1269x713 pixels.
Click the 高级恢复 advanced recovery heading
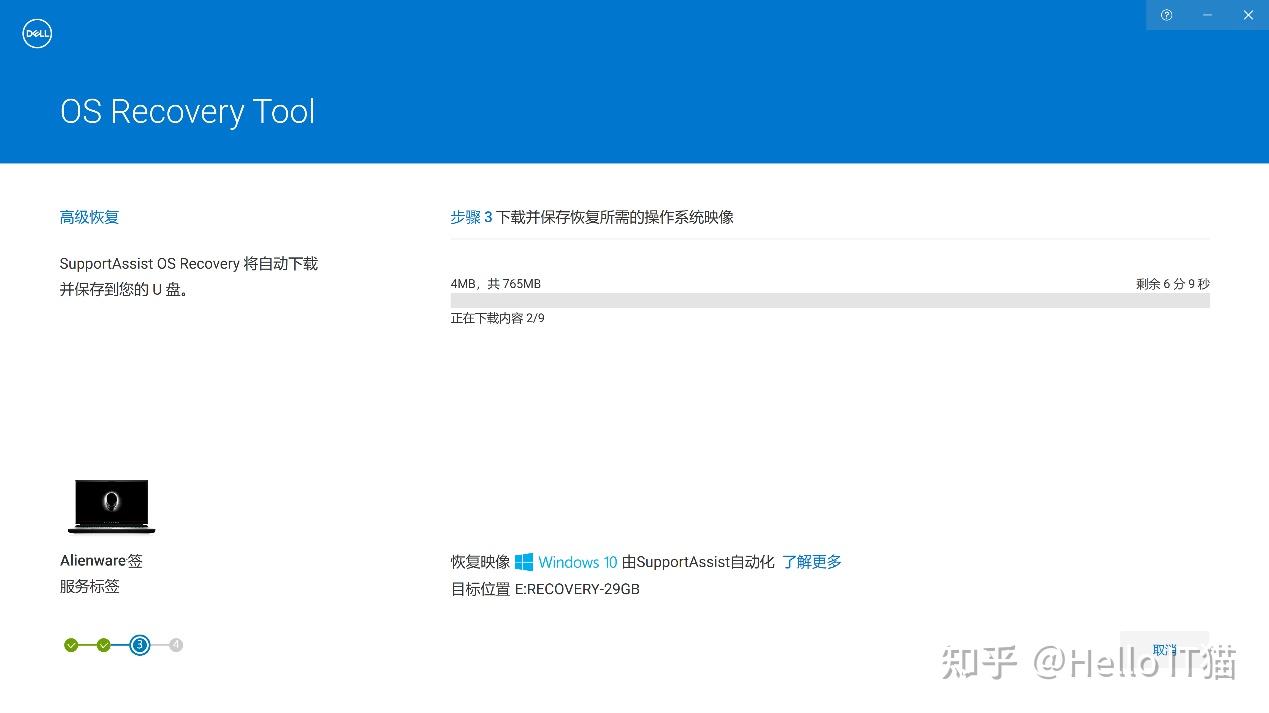tap(88, 216)
